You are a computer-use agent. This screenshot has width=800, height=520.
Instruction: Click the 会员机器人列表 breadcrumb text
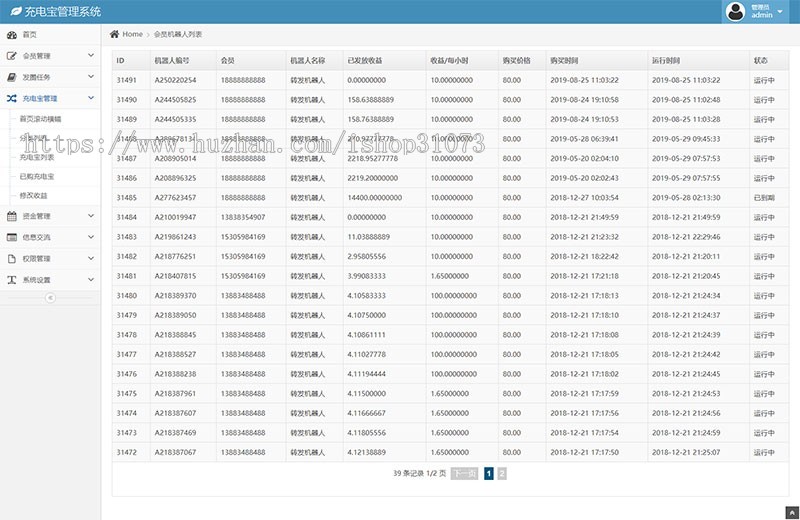coord(178,34)
